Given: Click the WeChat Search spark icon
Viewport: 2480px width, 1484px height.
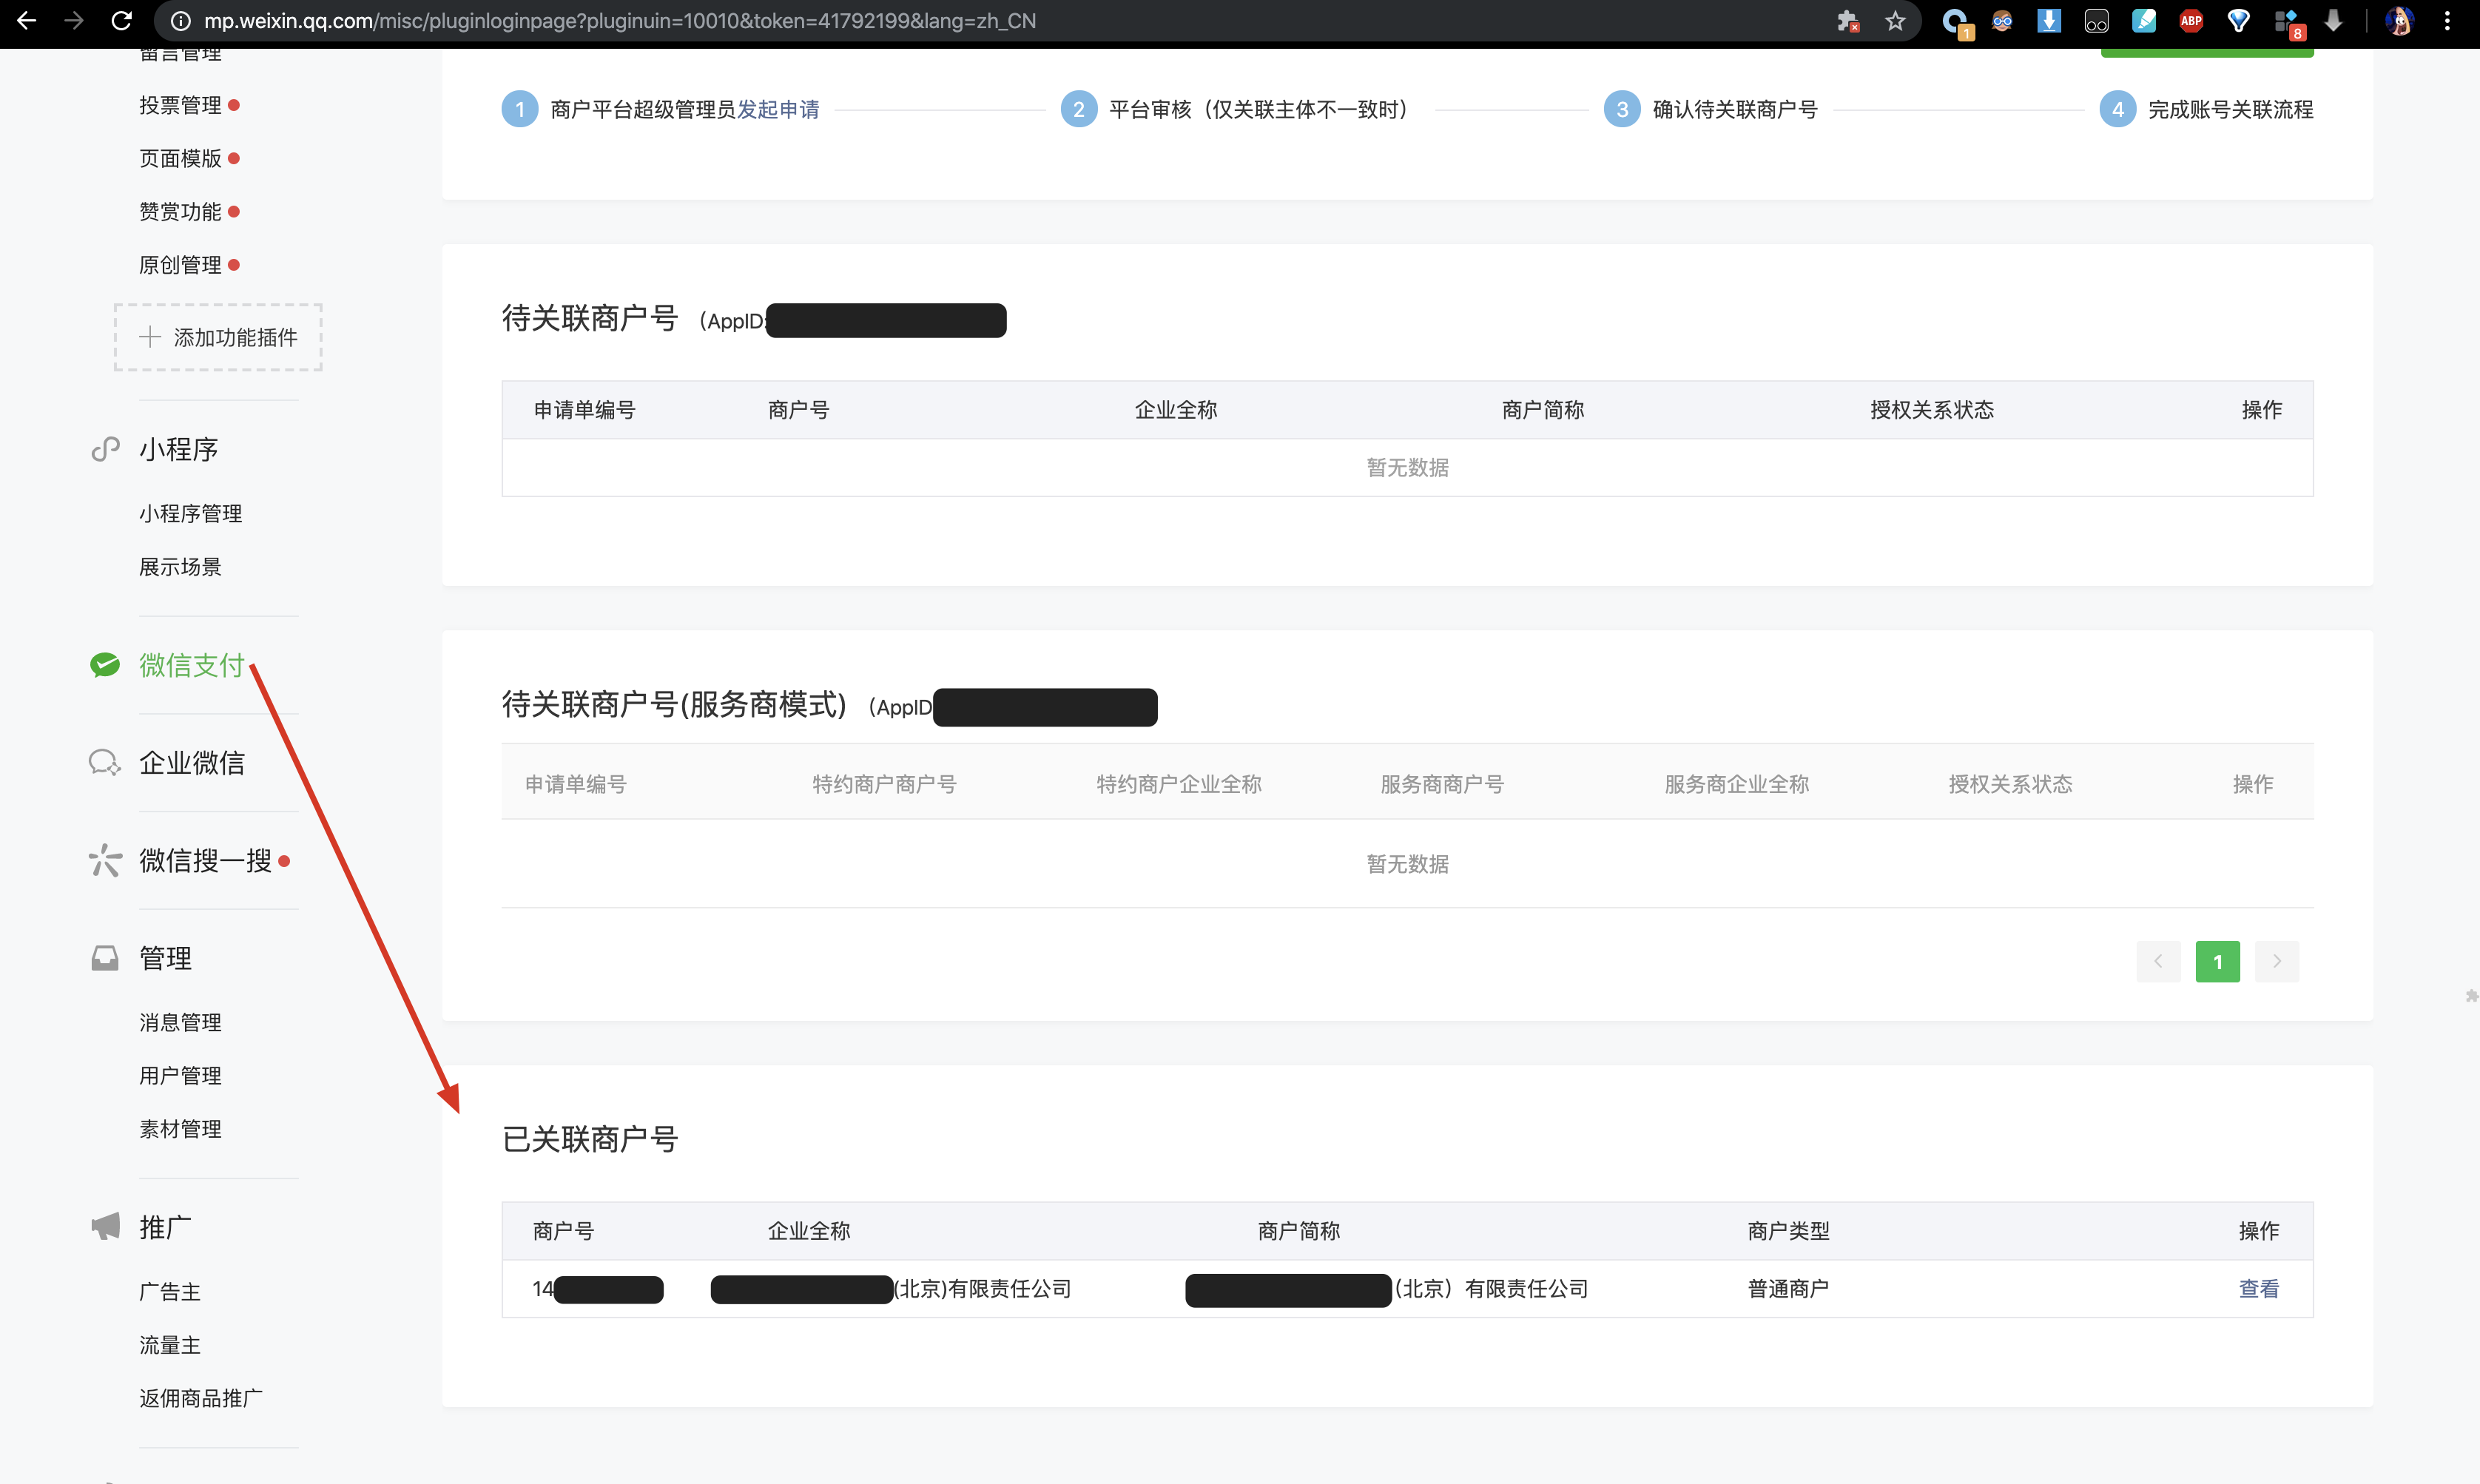Looking at the screenshot, I should coord(105,860).
